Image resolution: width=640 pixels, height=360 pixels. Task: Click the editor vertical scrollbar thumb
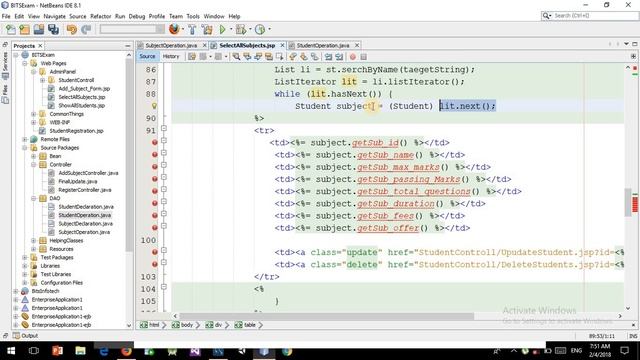pyautogui.click(x=629, y=202)
